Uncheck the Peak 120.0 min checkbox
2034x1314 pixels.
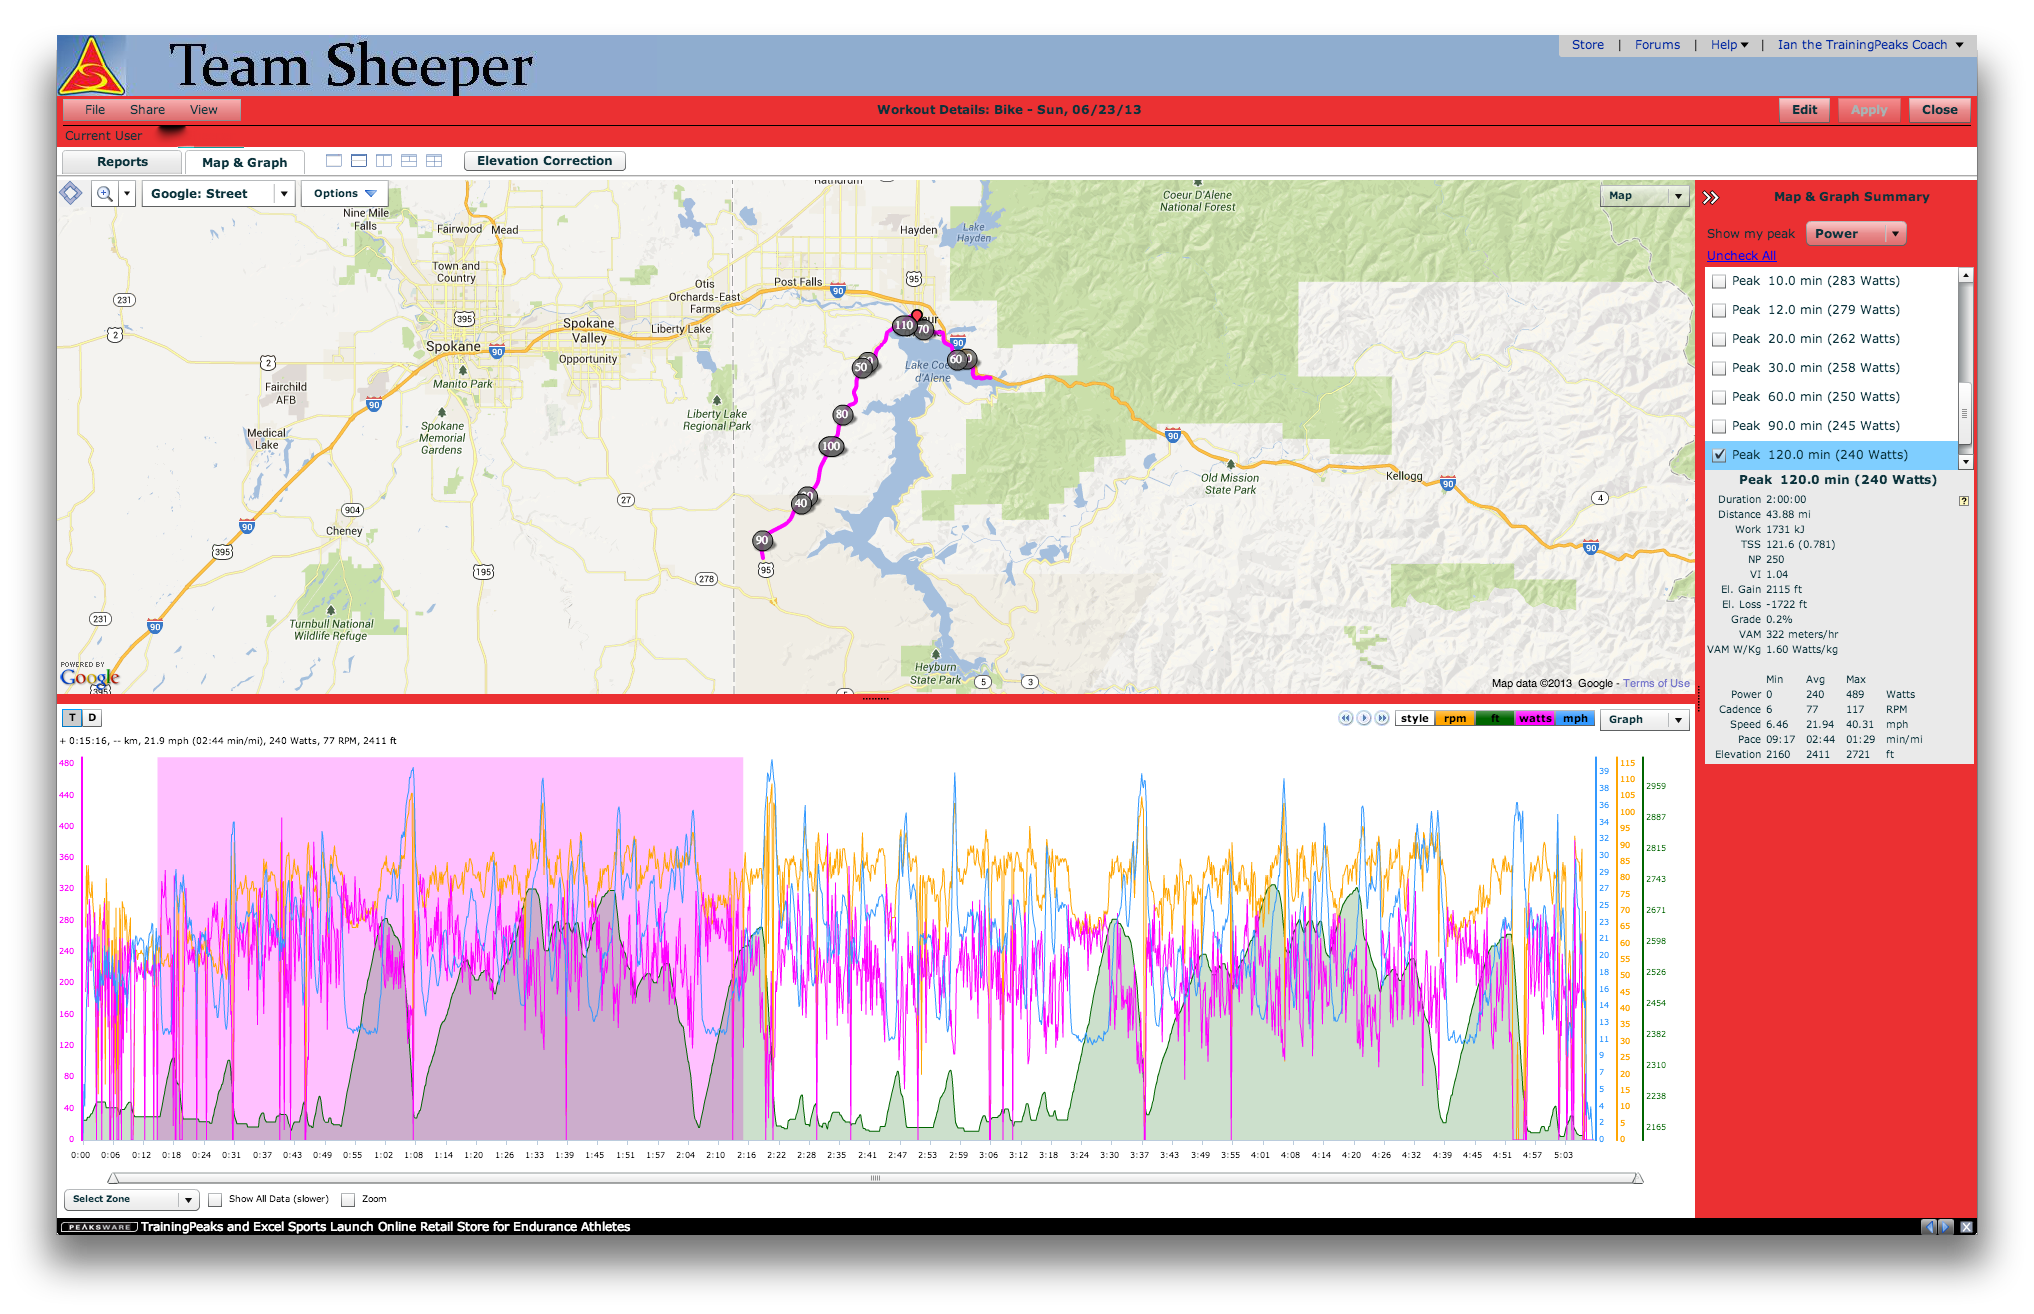[1719, 455]
